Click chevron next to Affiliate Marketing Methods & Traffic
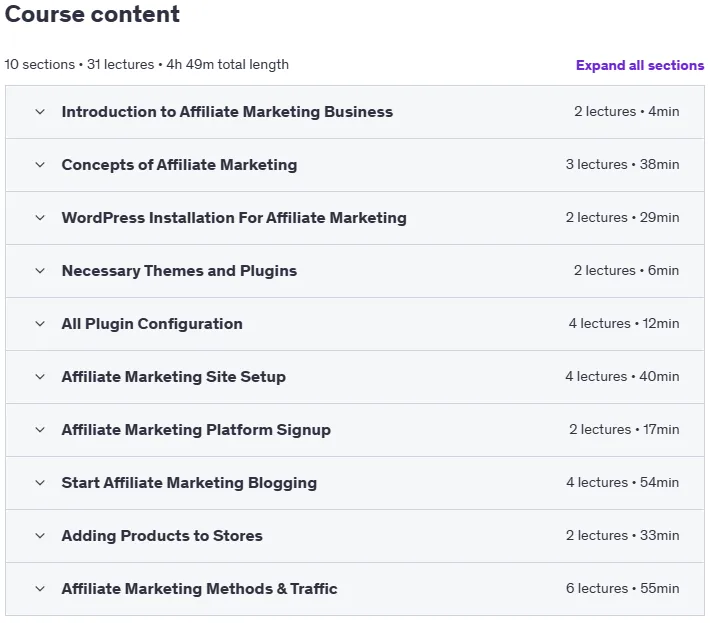 point(40,588)
